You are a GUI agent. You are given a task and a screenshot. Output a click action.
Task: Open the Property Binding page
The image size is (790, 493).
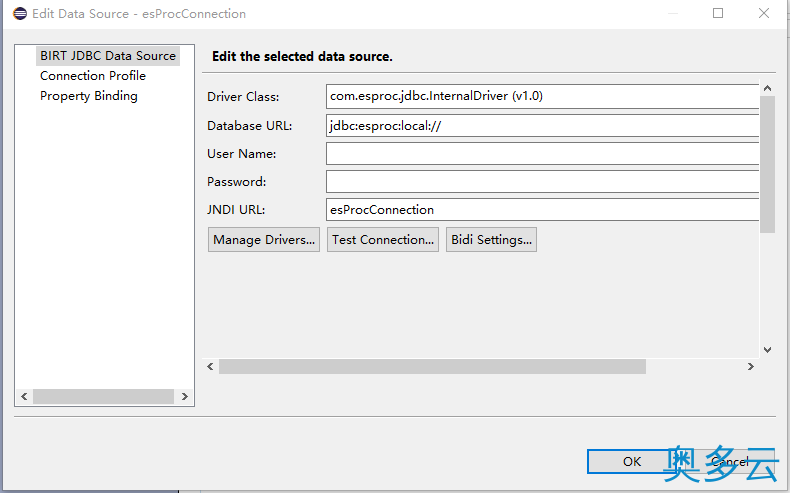pyautogui.click(x=89, y=96)
